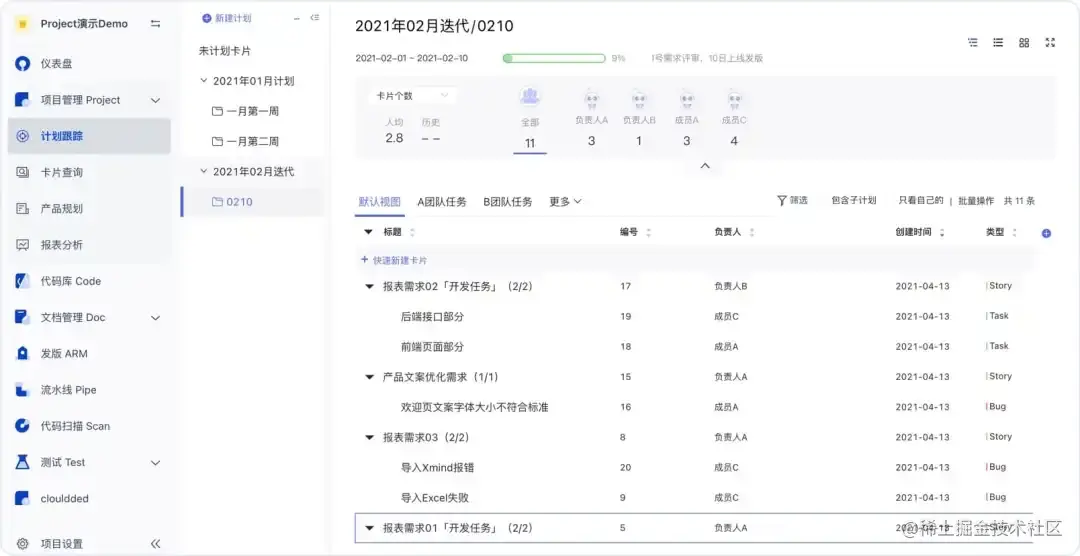Viewport: 1080px width, 556px height.
Task: Expand the 文档管理 Doc chevron
Action: 156,318
